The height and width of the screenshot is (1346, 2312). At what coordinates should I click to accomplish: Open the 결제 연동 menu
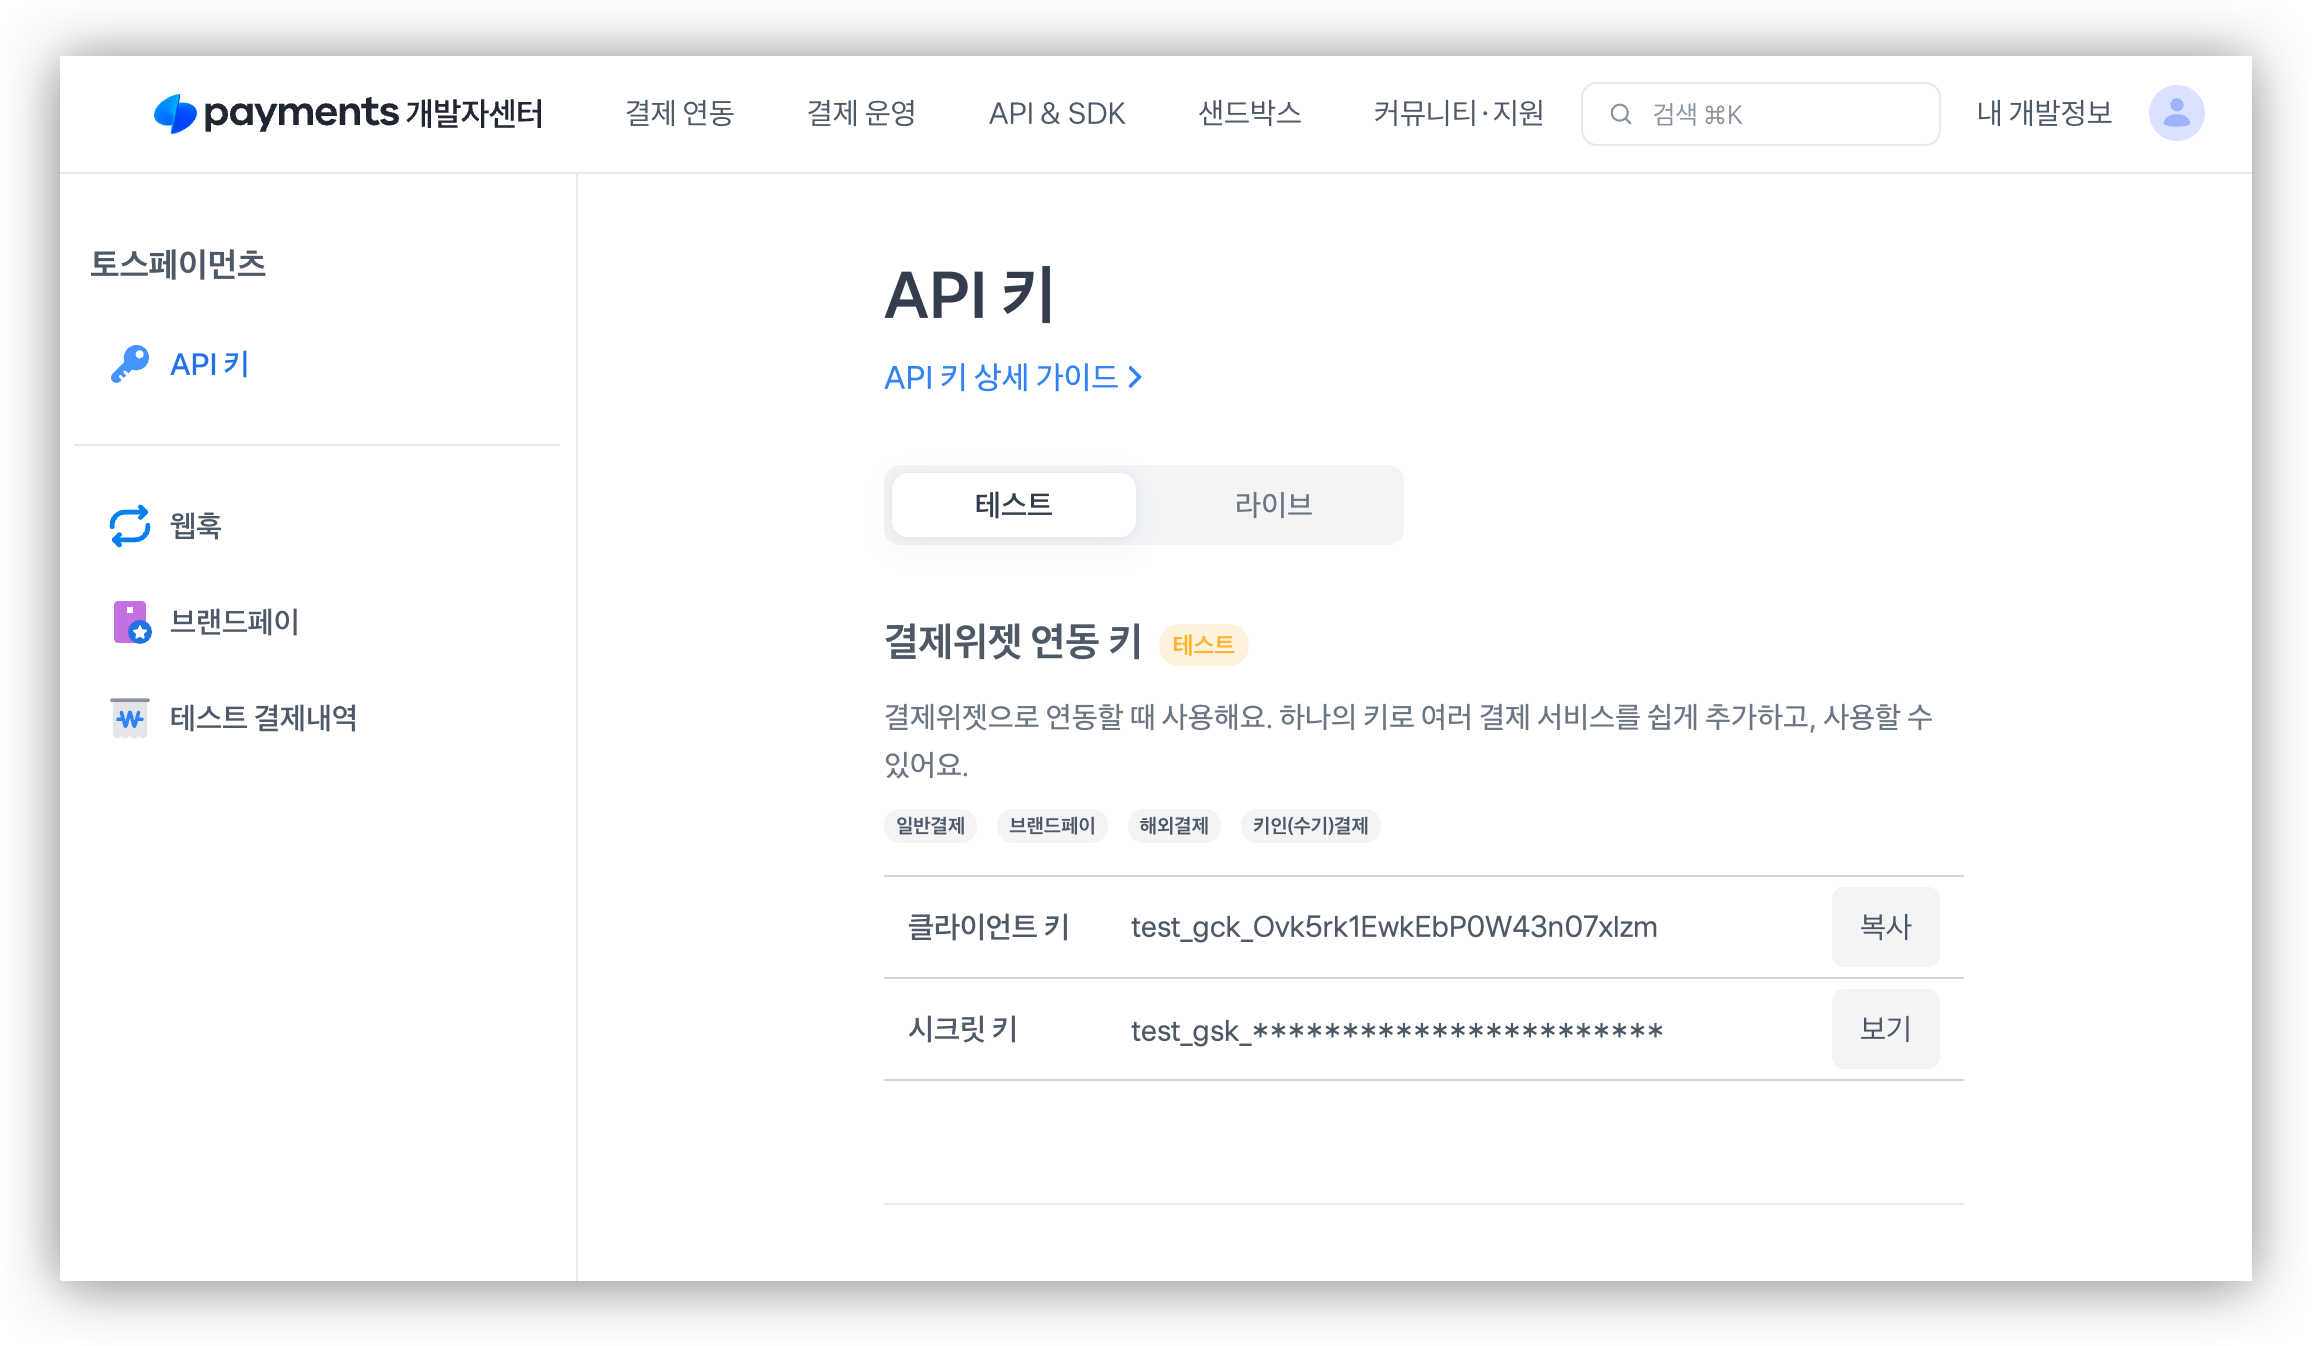pyautogui.click(x=680, y=113)
